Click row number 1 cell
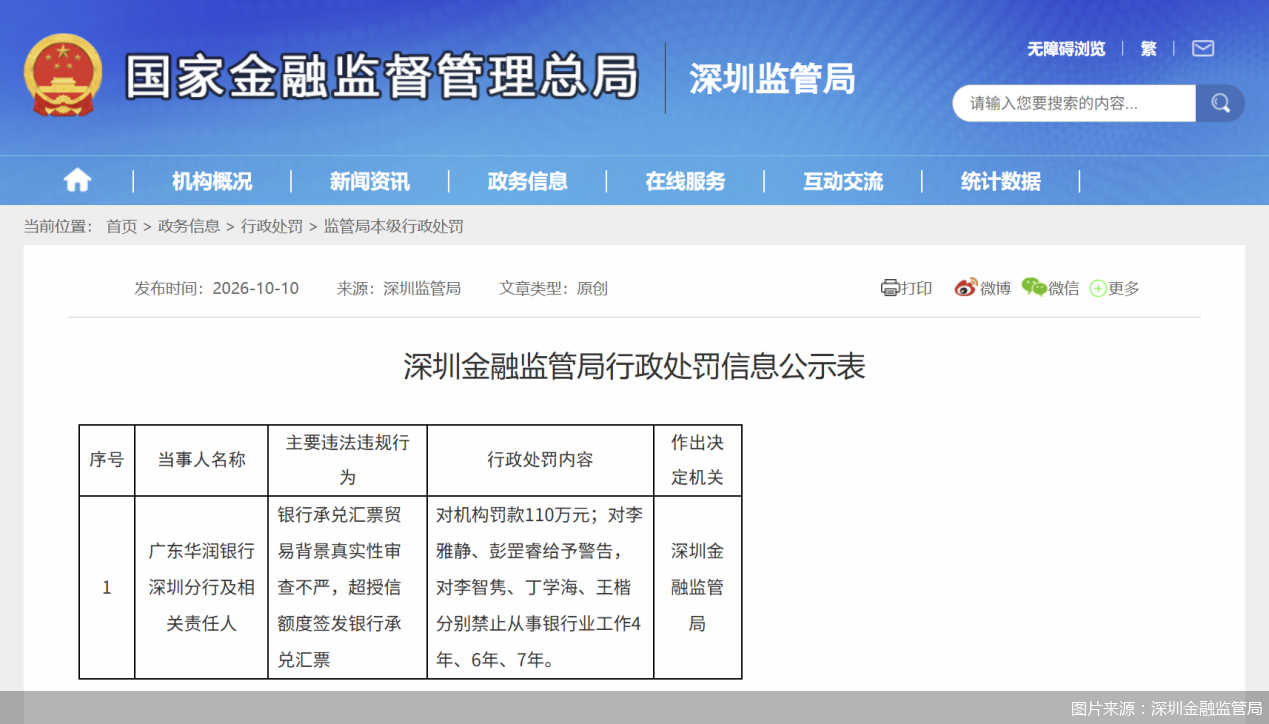 [107, 587]
